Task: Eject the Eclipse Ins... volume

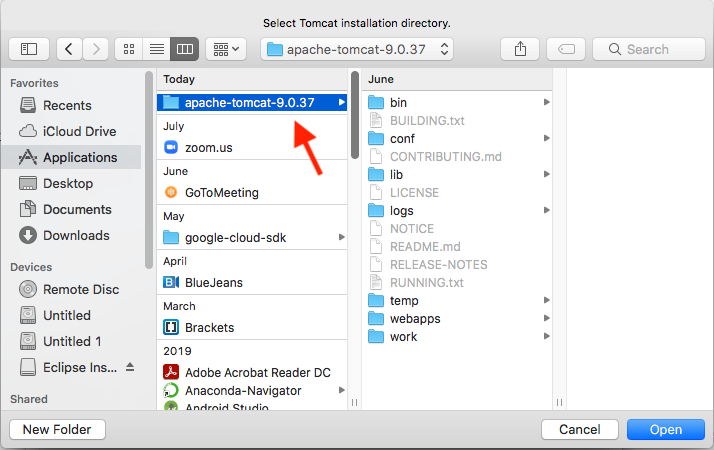Action: point(130,367)
